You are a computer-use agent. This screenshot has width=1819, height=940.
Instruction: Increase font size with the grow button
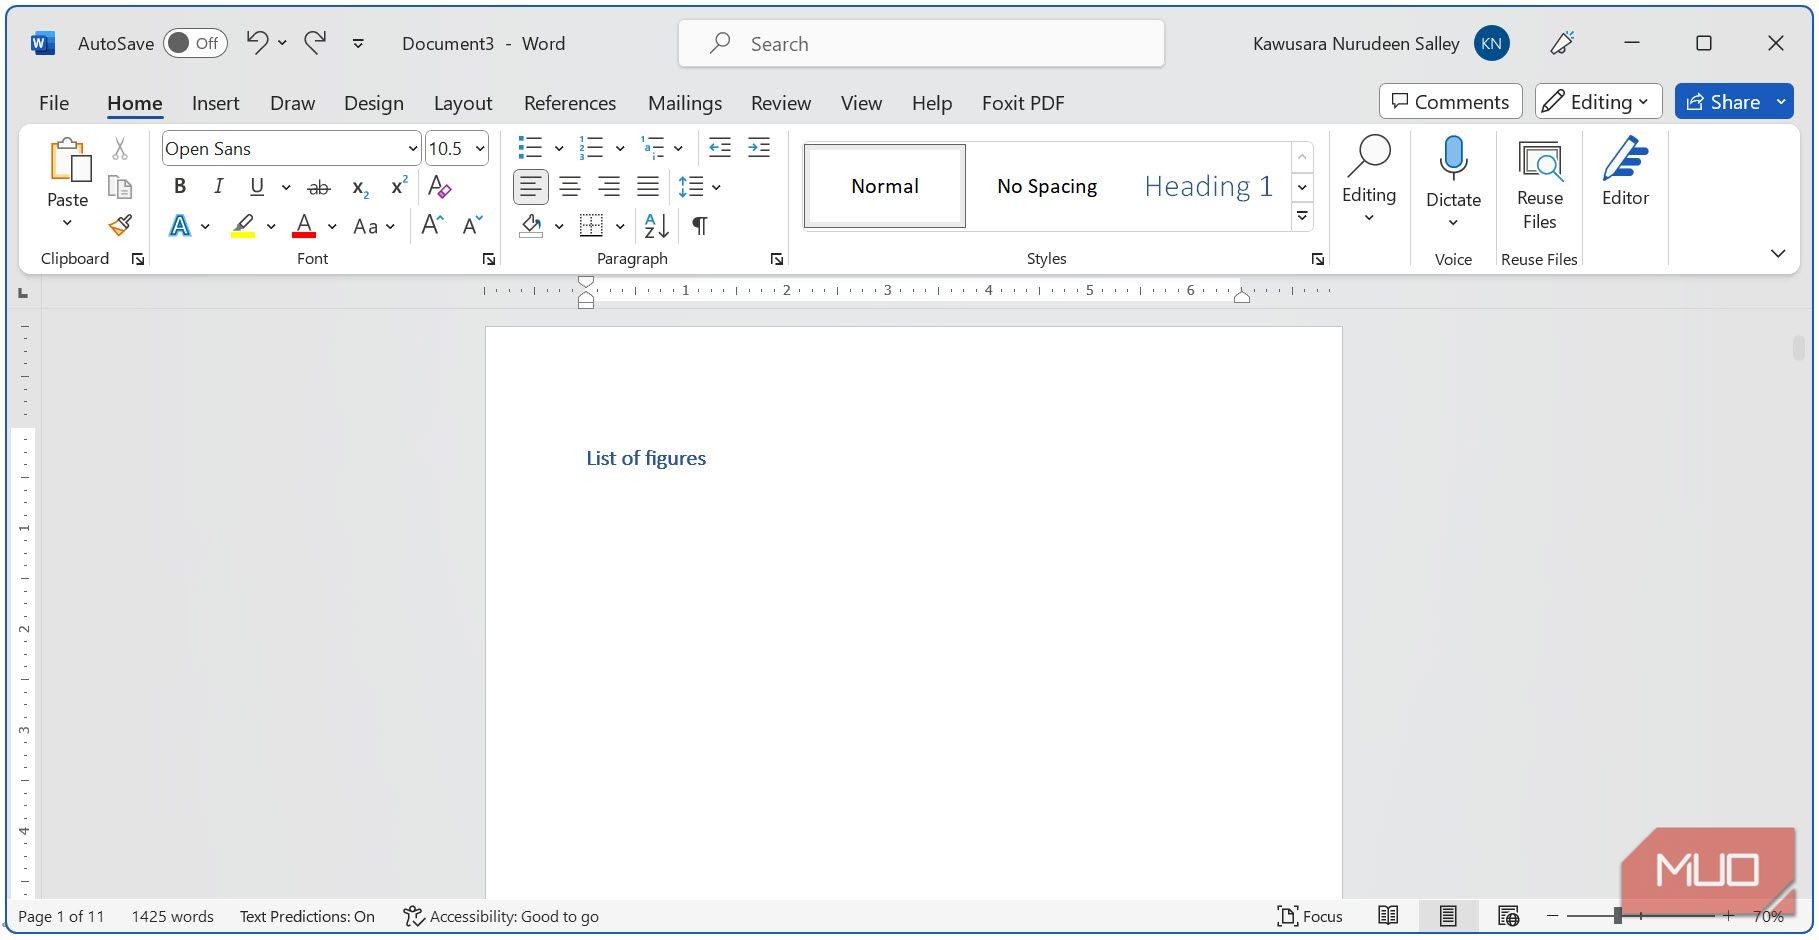pos(432,225)
